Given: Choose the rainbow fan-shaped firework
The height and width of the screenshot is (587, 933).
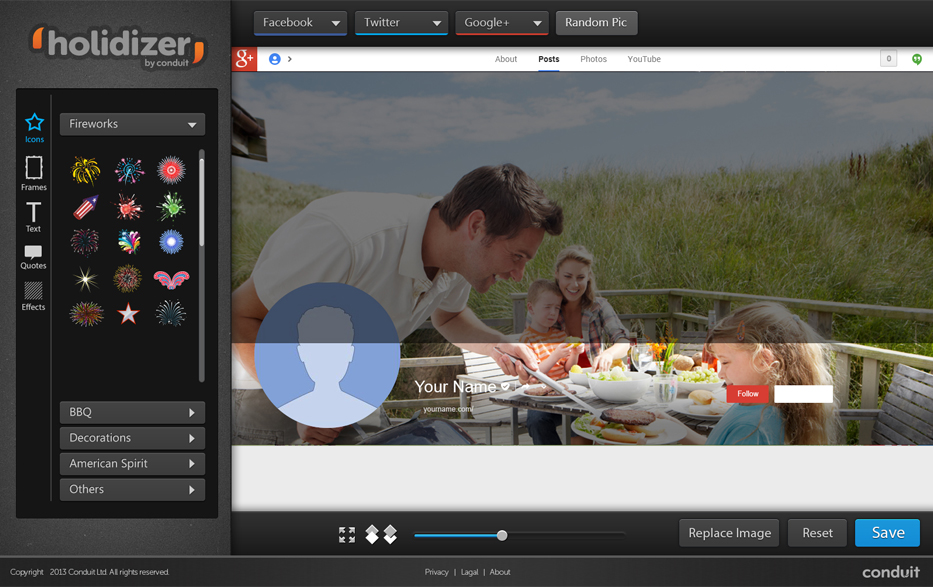Looking at the screenshot, I should (x=129, y=242).
